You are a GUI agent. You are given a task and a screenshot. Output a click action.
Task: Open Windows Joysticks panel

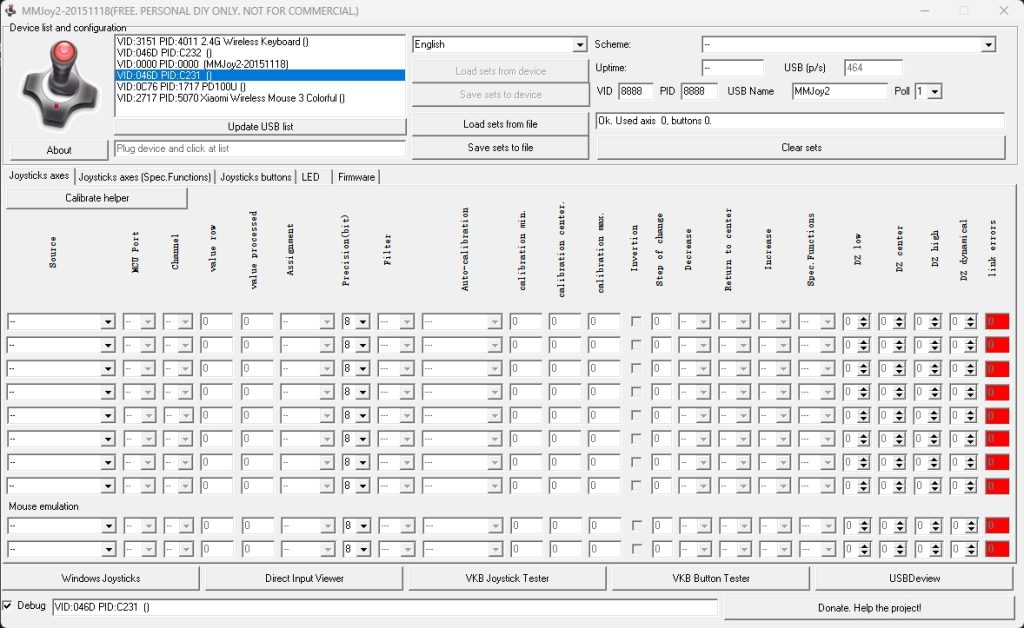101,578
